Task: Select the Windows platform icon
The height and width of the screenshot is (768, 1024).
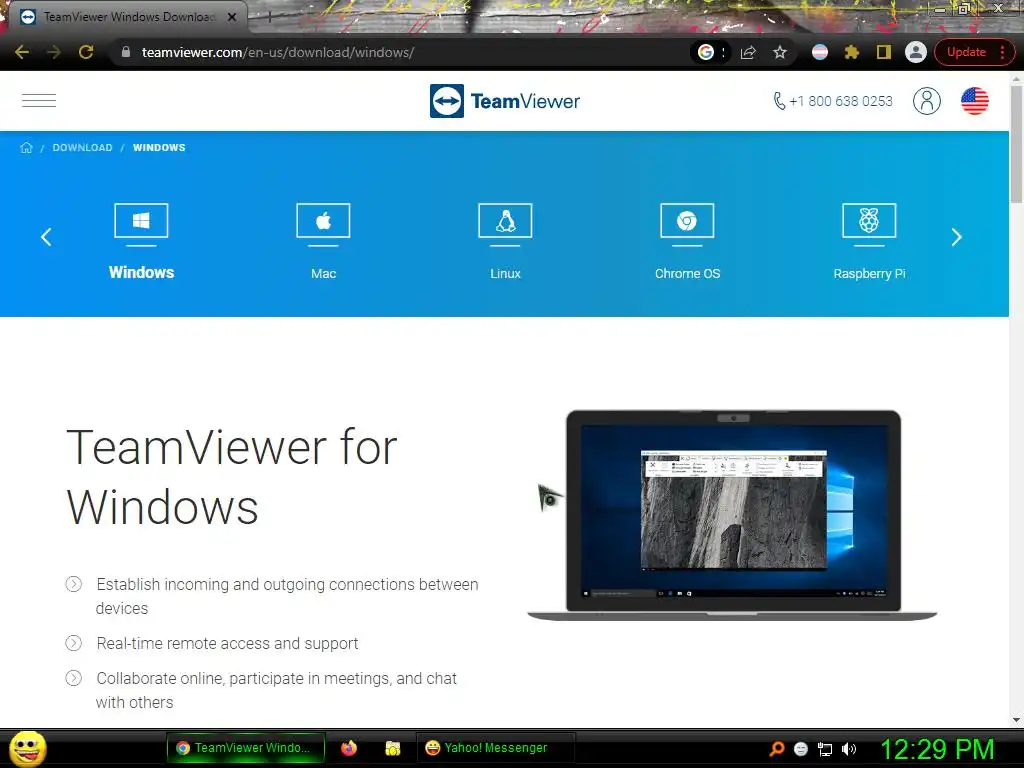Action: [141, 224]
